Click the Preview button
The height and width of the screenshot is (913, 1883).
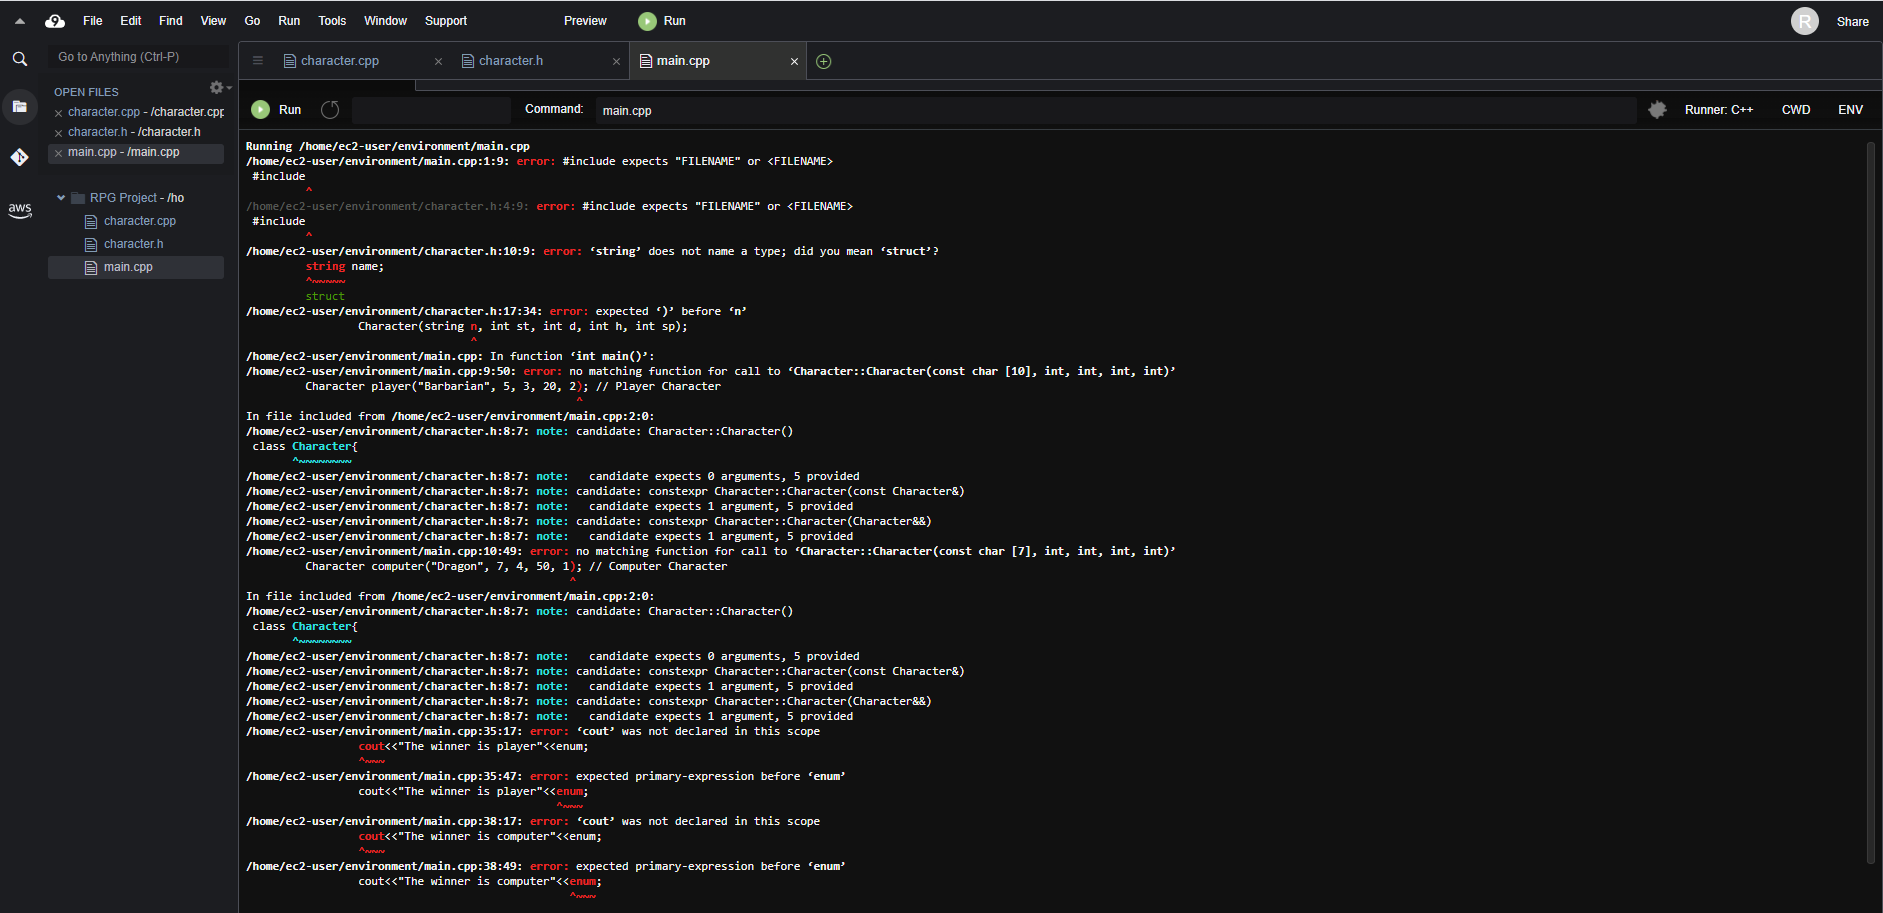[585, 20]
